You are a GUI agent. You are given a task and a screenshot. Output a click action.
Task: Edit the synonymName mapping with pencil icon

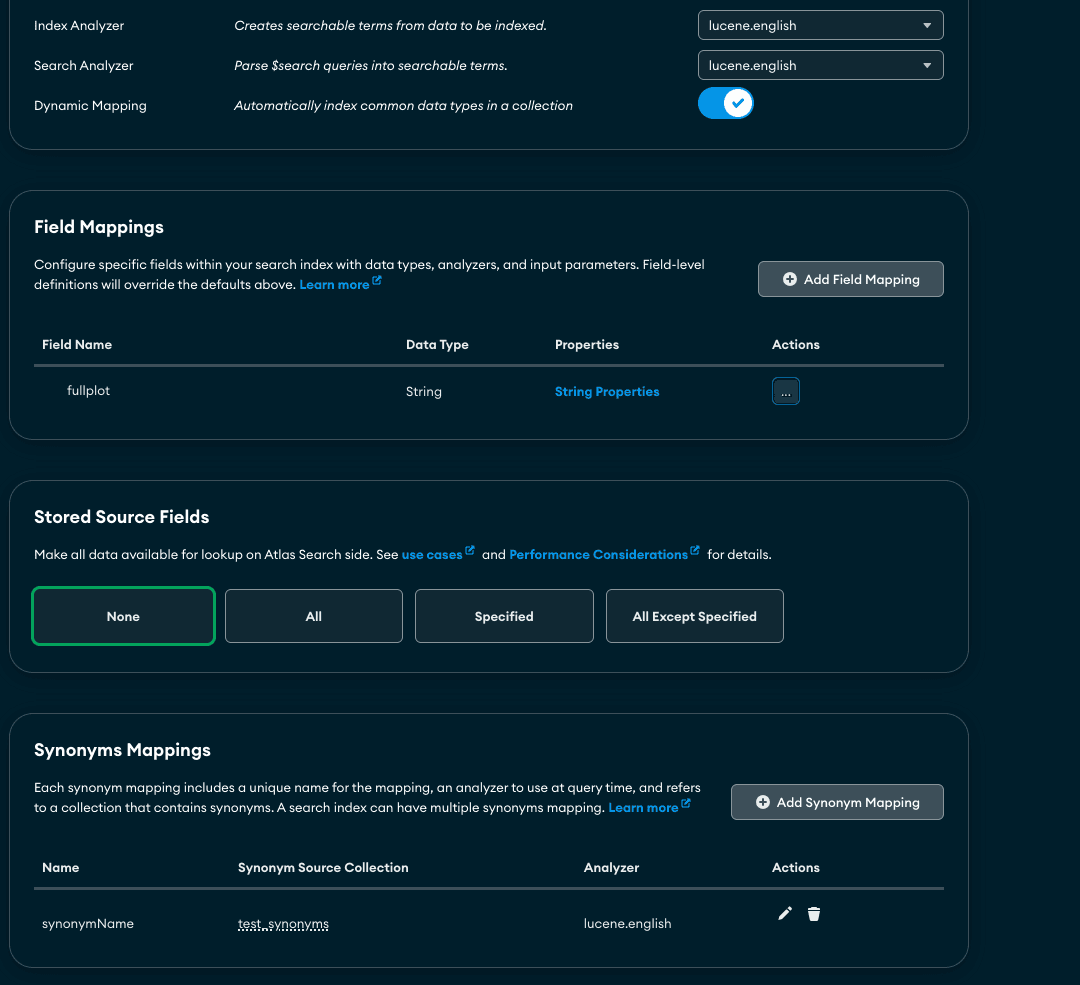785,914
